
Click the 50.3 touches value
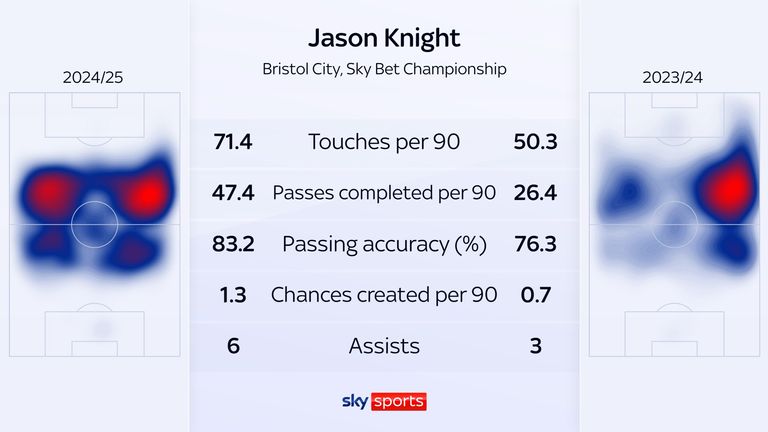535,142
